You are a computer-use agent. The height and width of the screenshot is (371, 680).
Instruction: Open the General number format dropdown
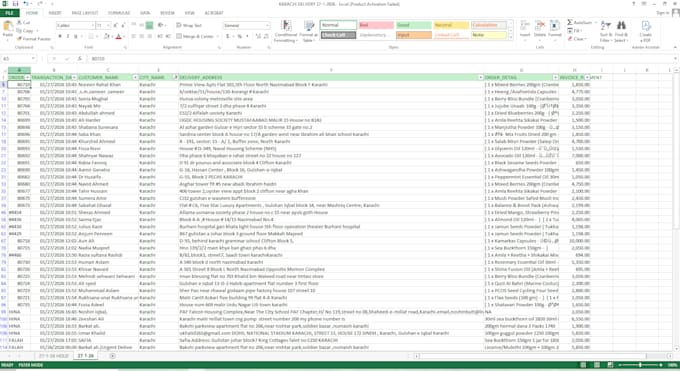tap(268, 26)
